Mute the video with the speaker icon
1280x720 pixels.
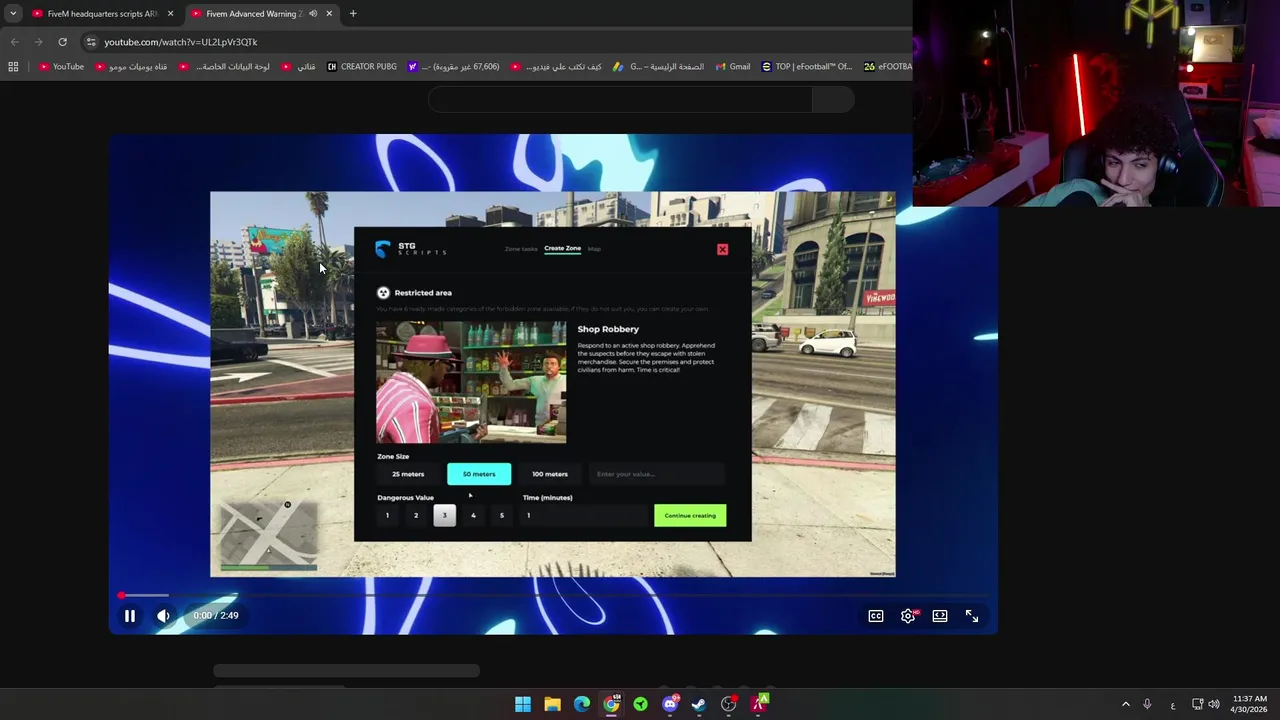(163, 616)
